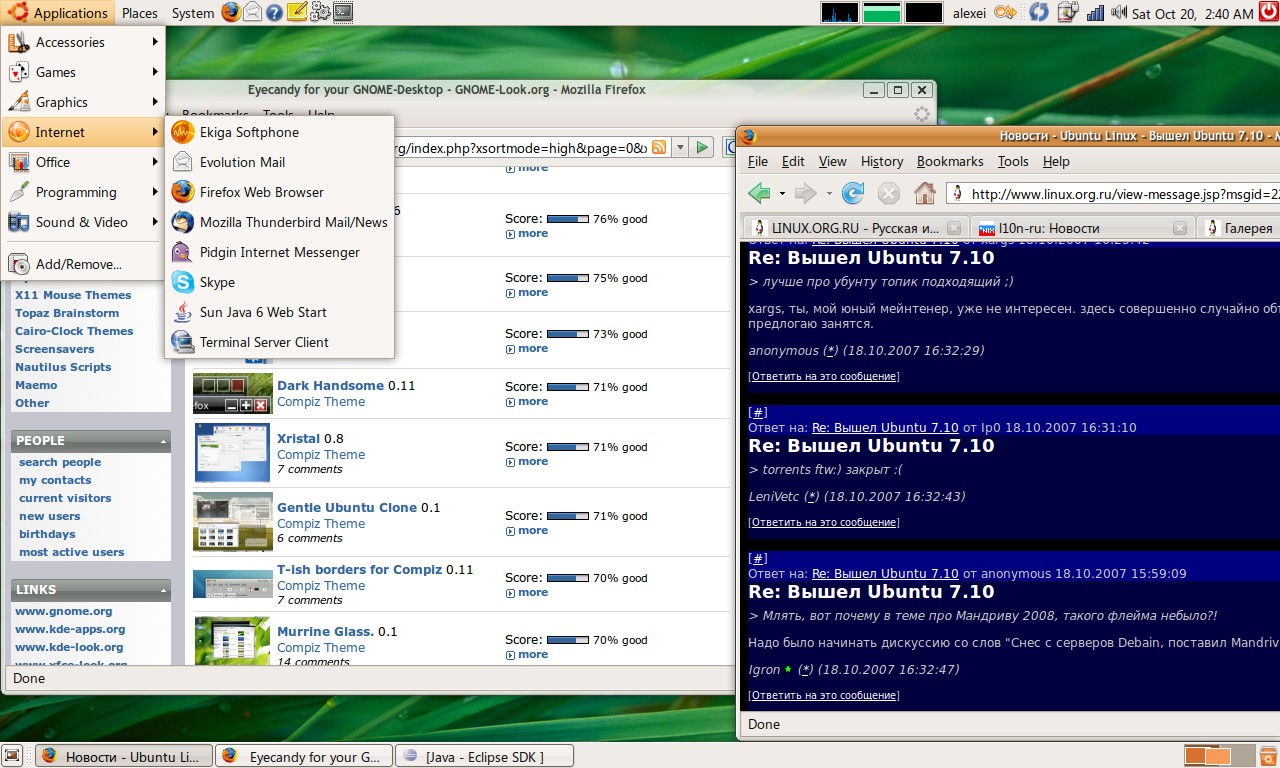Expand the Office submenu
Screen dimensions: 1280x768
[83, 162]
